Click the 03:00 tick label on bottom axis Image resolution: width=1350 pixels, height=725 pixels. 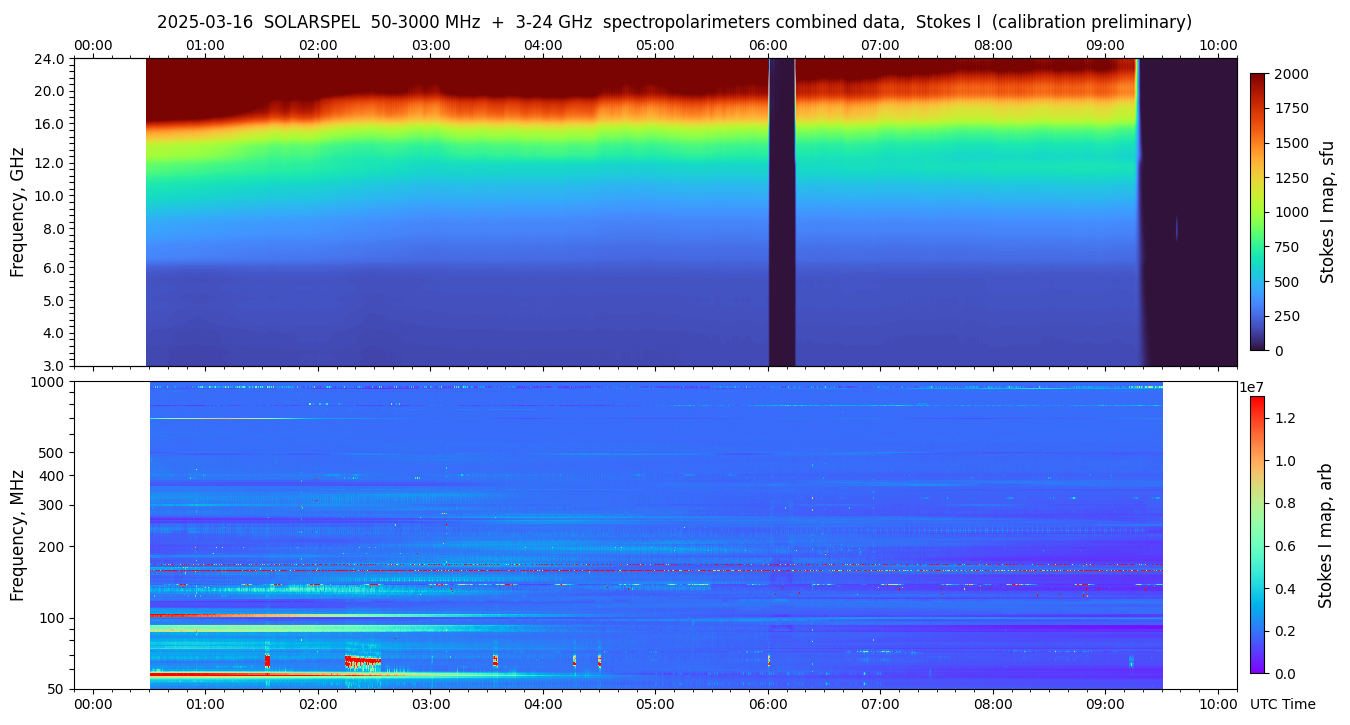coord(430,704)
